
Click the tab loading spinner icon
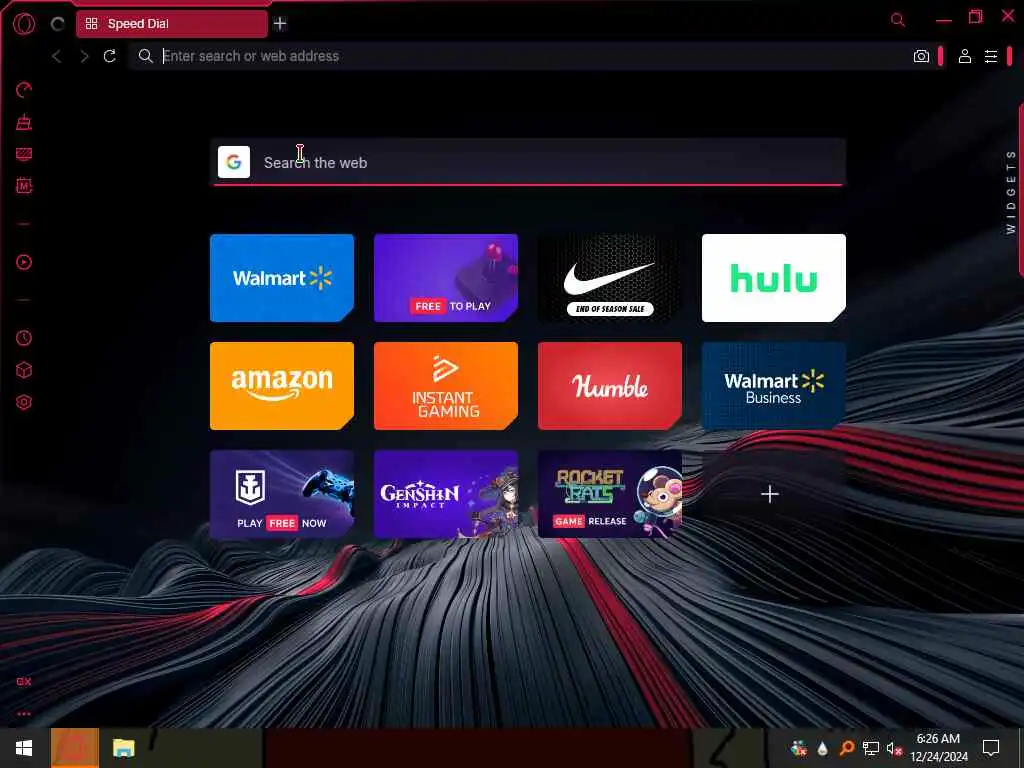(57, 24)
